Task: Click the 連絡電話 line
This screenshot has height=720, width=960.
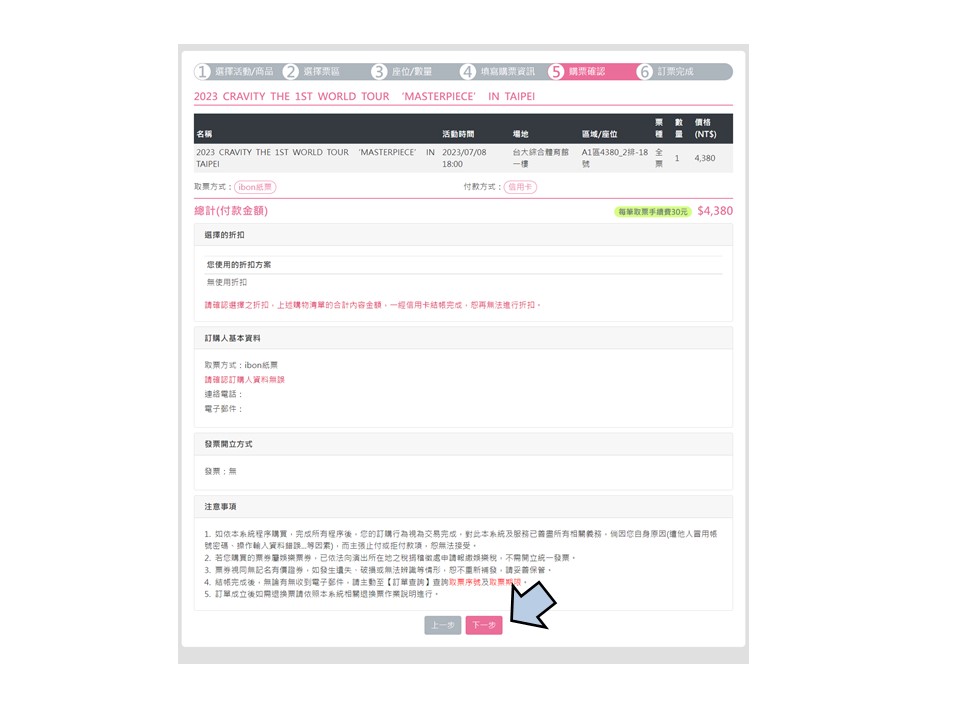Action: [x=223, y=394]
